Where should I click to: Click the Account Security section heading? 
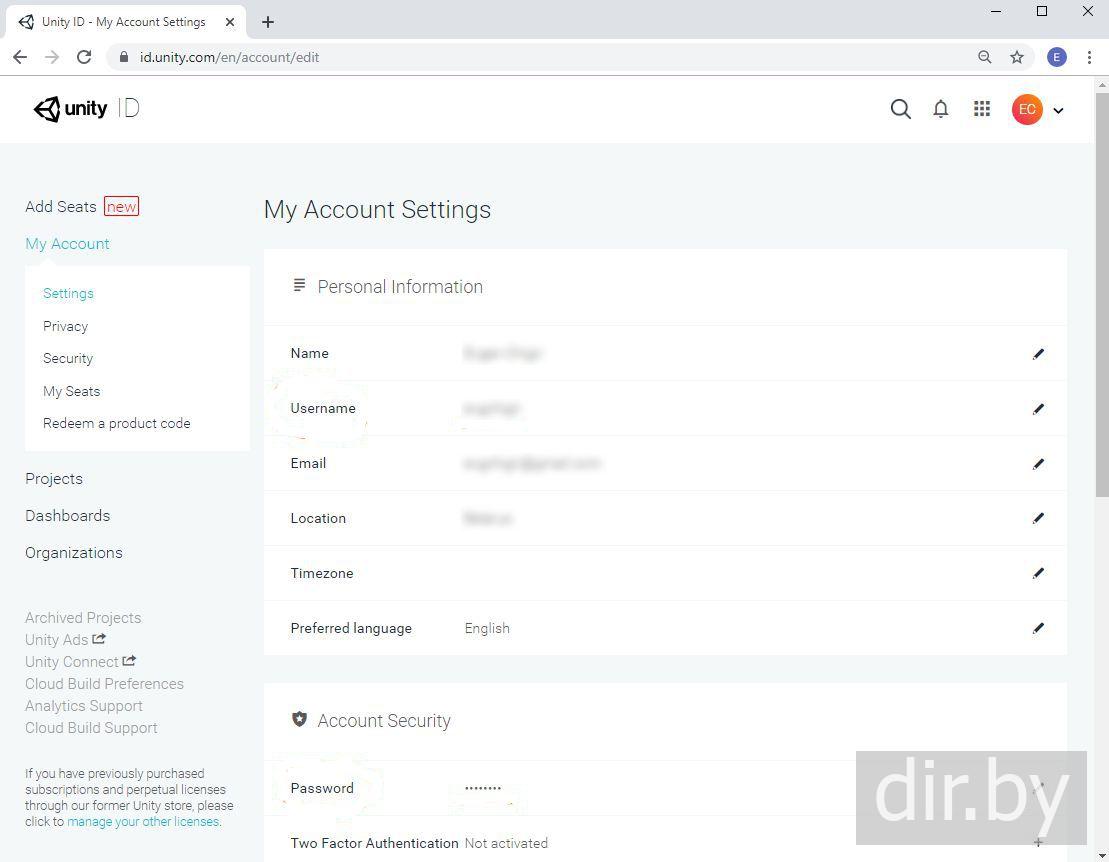click(384, 721)
